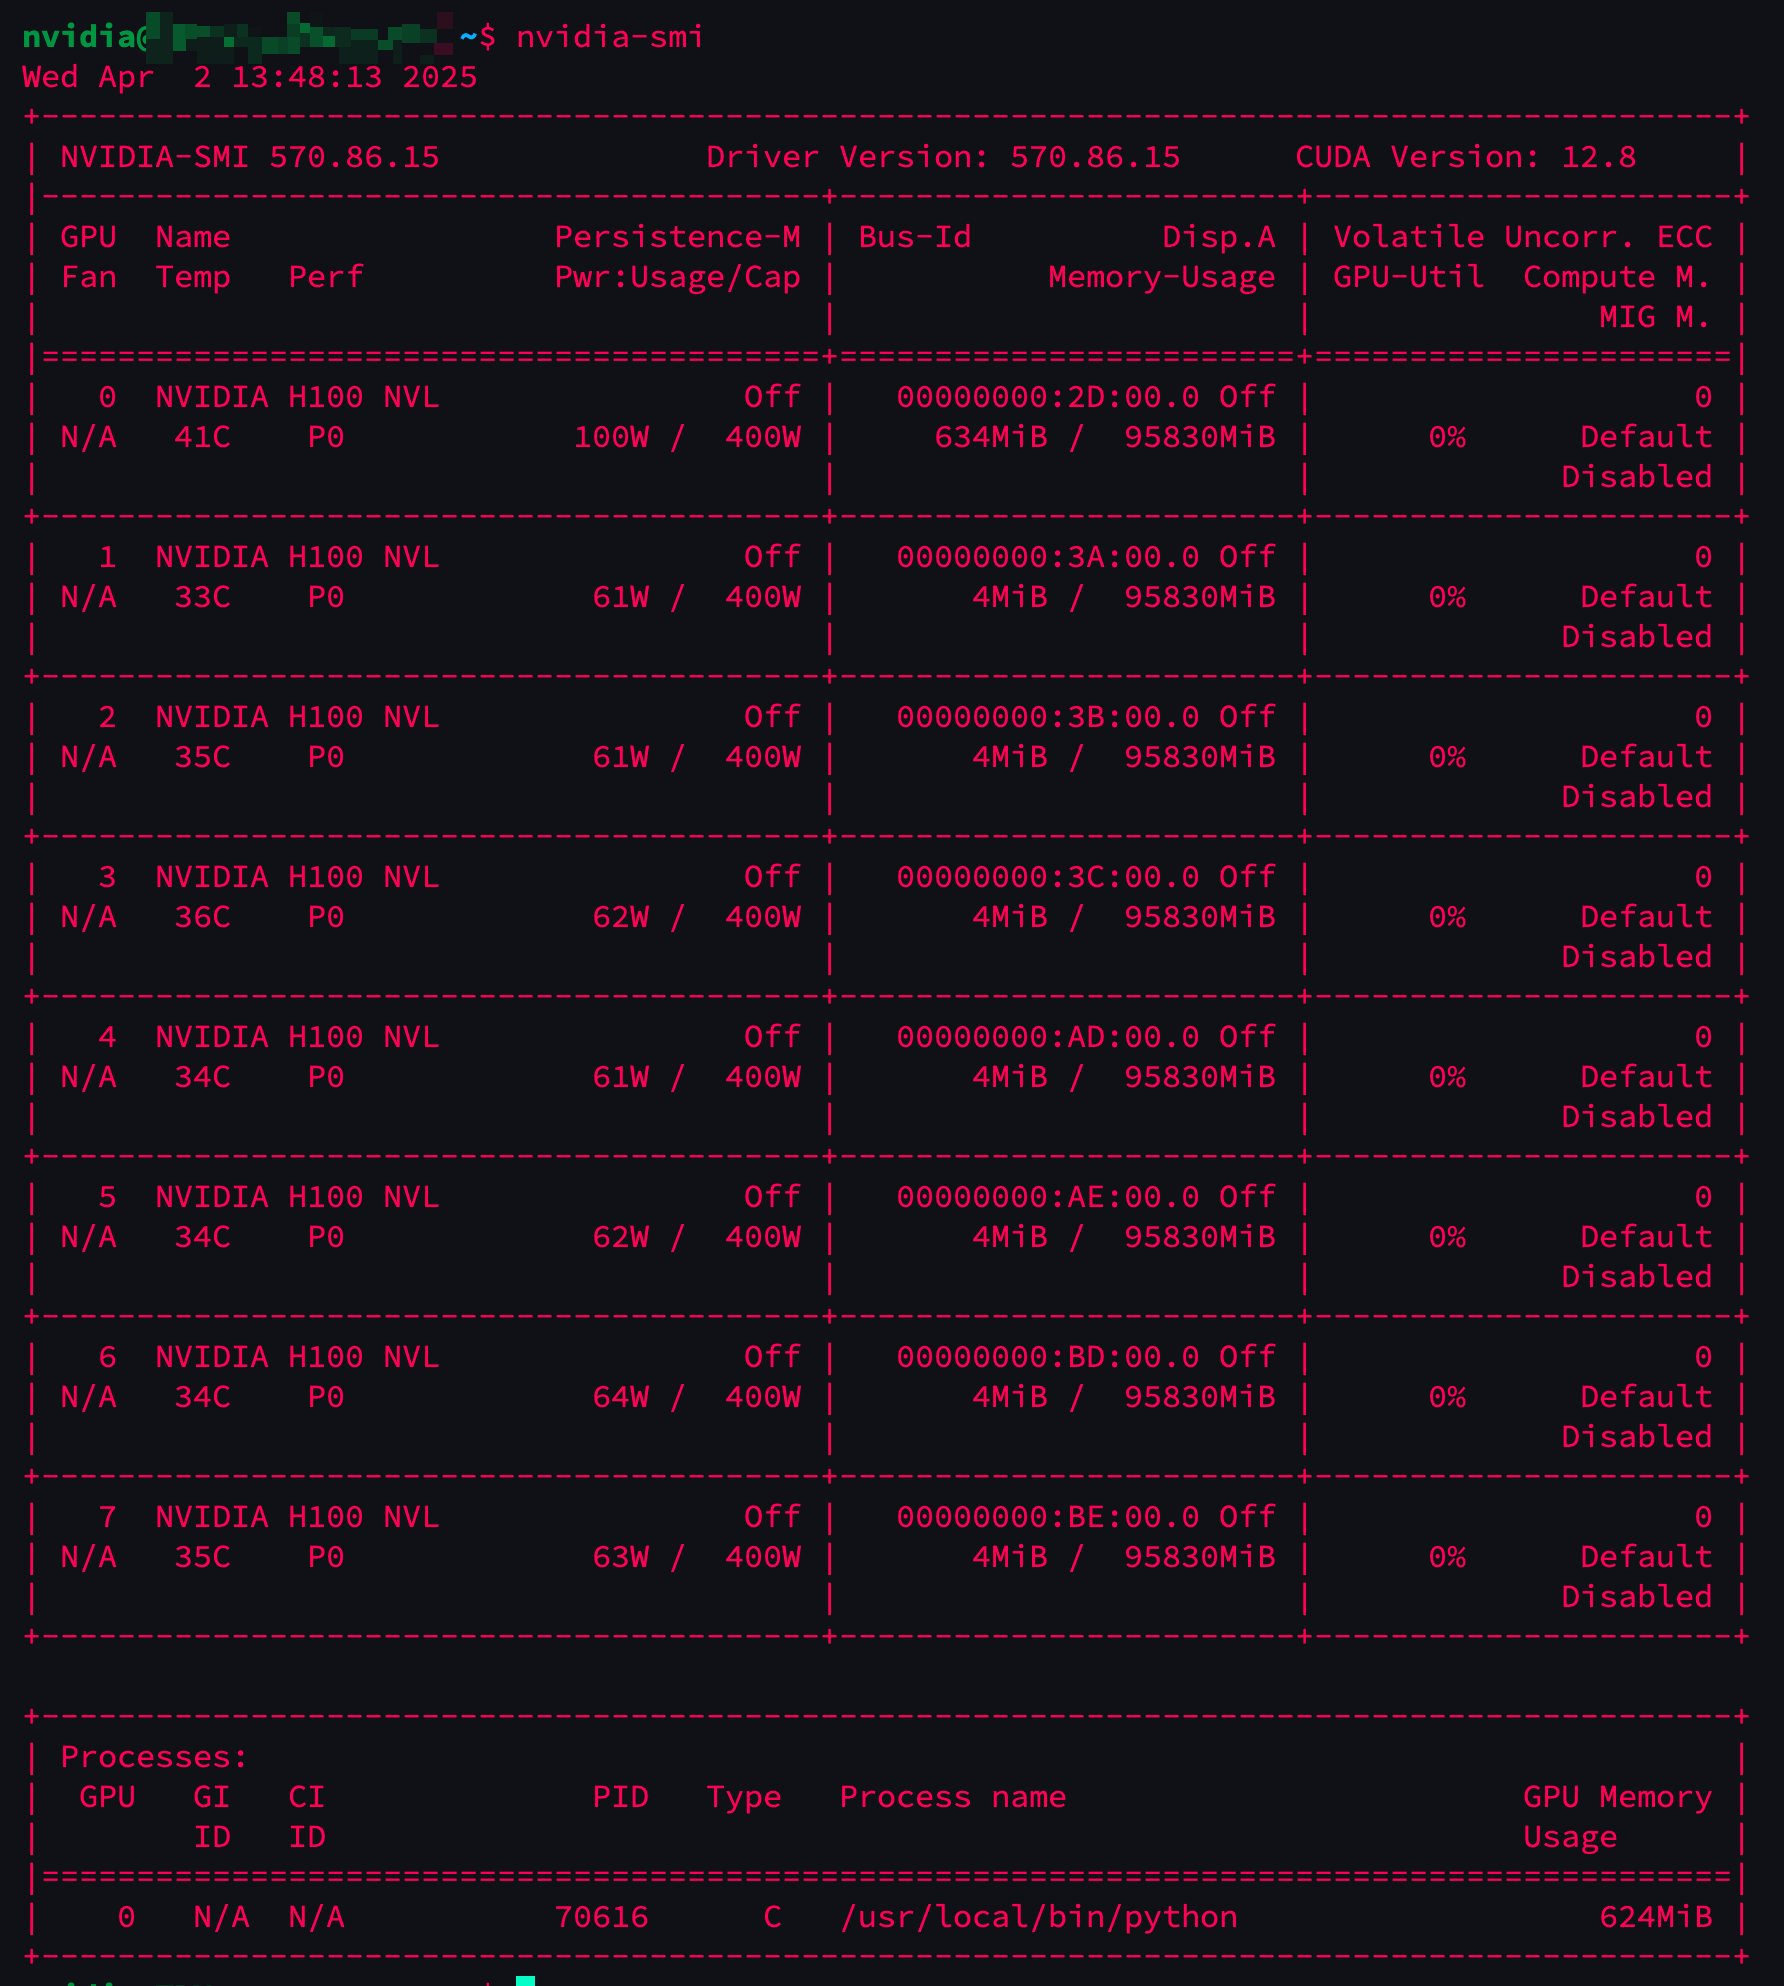1784x1986 pixels.
Task: Click the GPU-Util column header
Action: 1409,277
